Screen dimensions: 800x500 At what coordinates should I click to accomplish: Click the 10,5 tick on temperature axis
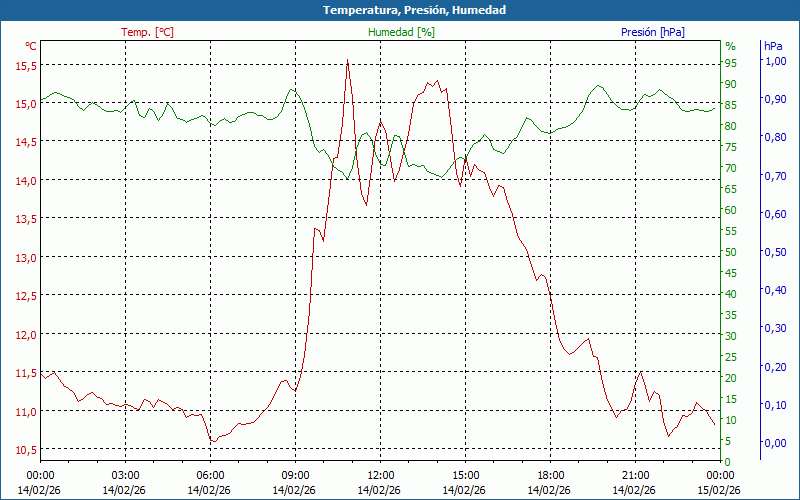[x=26, y=449]
